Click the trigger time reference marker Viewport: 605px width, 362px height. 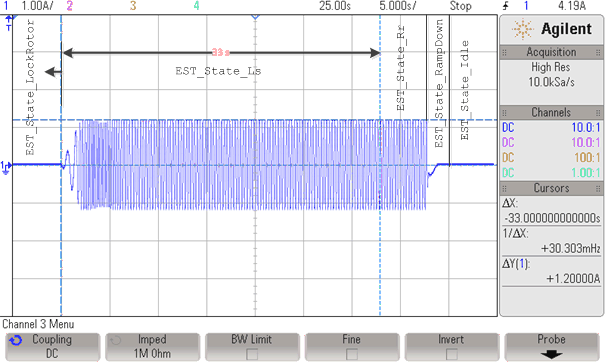(255, 17)
